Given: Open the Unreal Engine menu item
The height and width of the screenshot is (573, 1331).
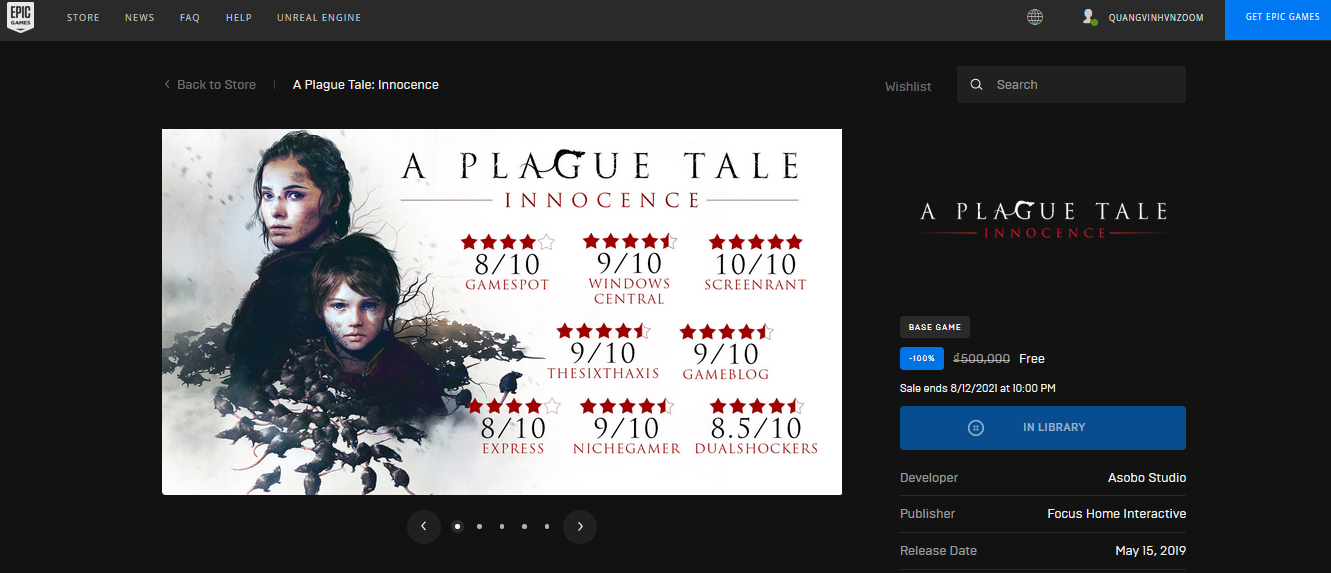Looking at the screenshot, I should point(319,18).
